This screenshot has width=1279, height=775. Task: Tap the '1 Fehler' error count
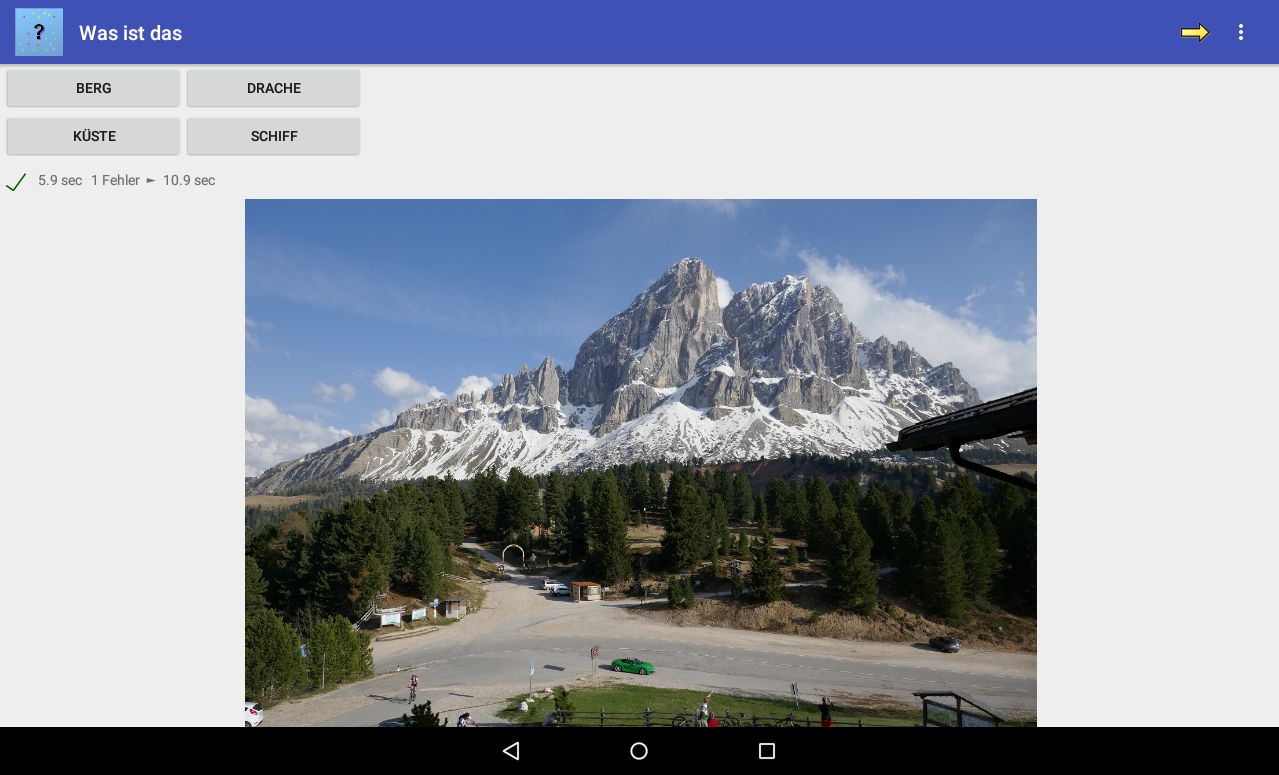click(115, 181)
